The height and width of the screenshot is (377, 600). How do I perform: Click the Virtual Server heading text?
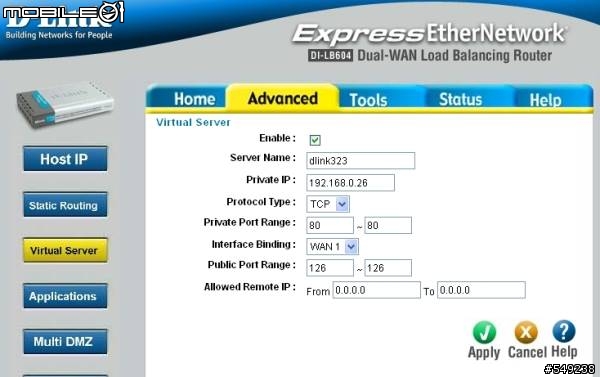pos(193,122)
